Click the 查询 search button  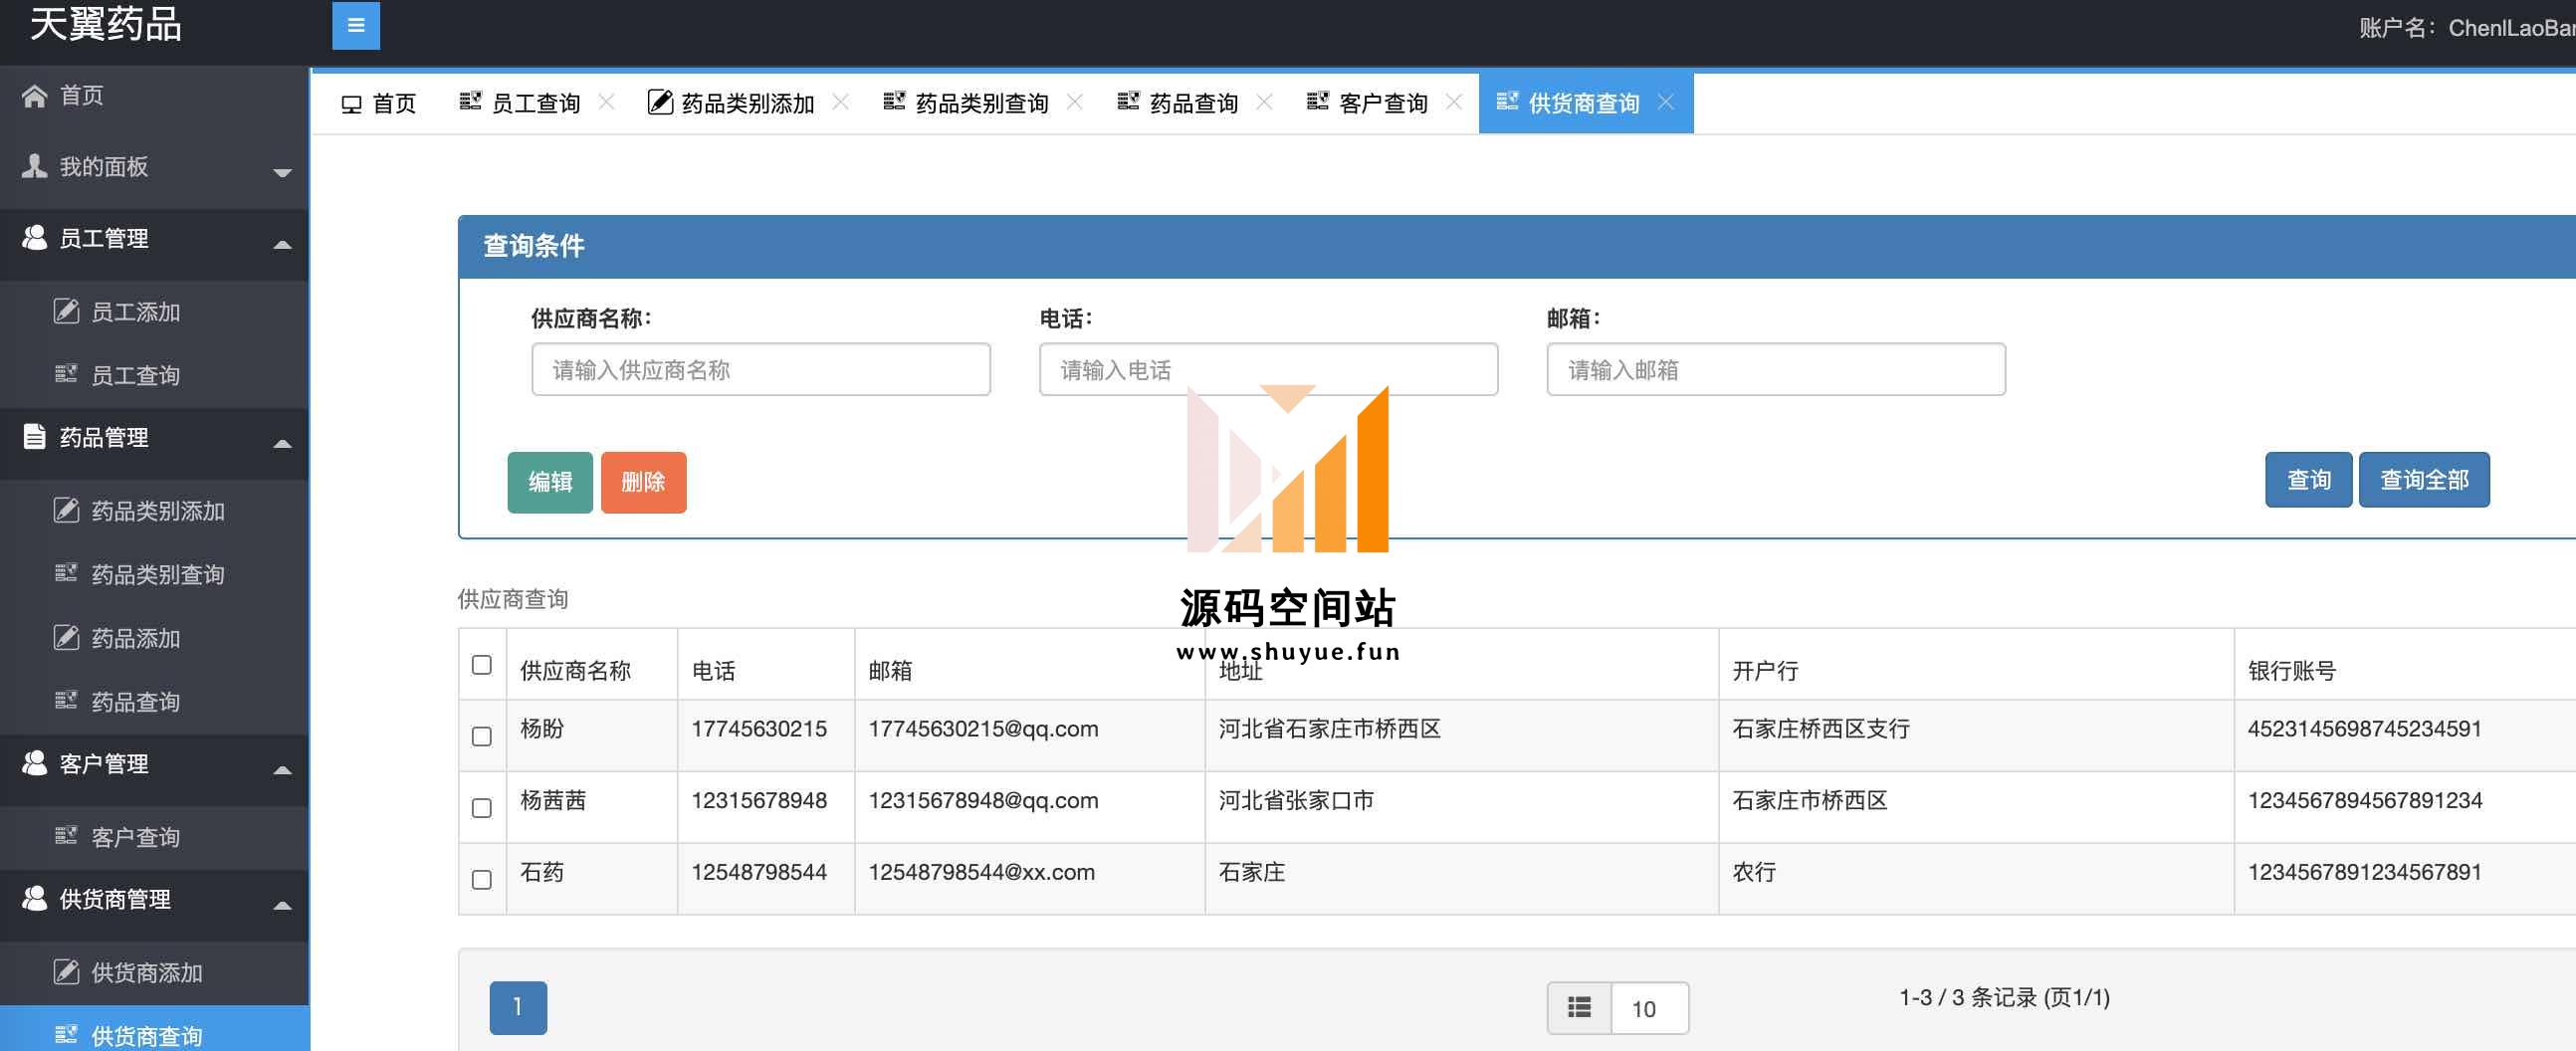pos(2308,480)
